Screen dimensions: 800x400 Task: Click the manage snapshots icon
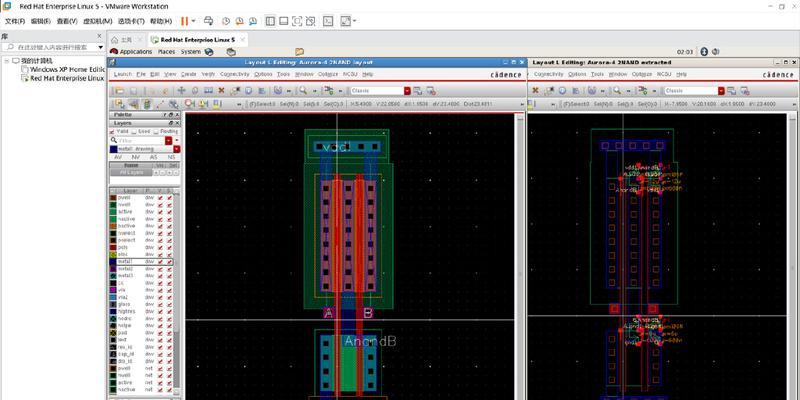253,21
